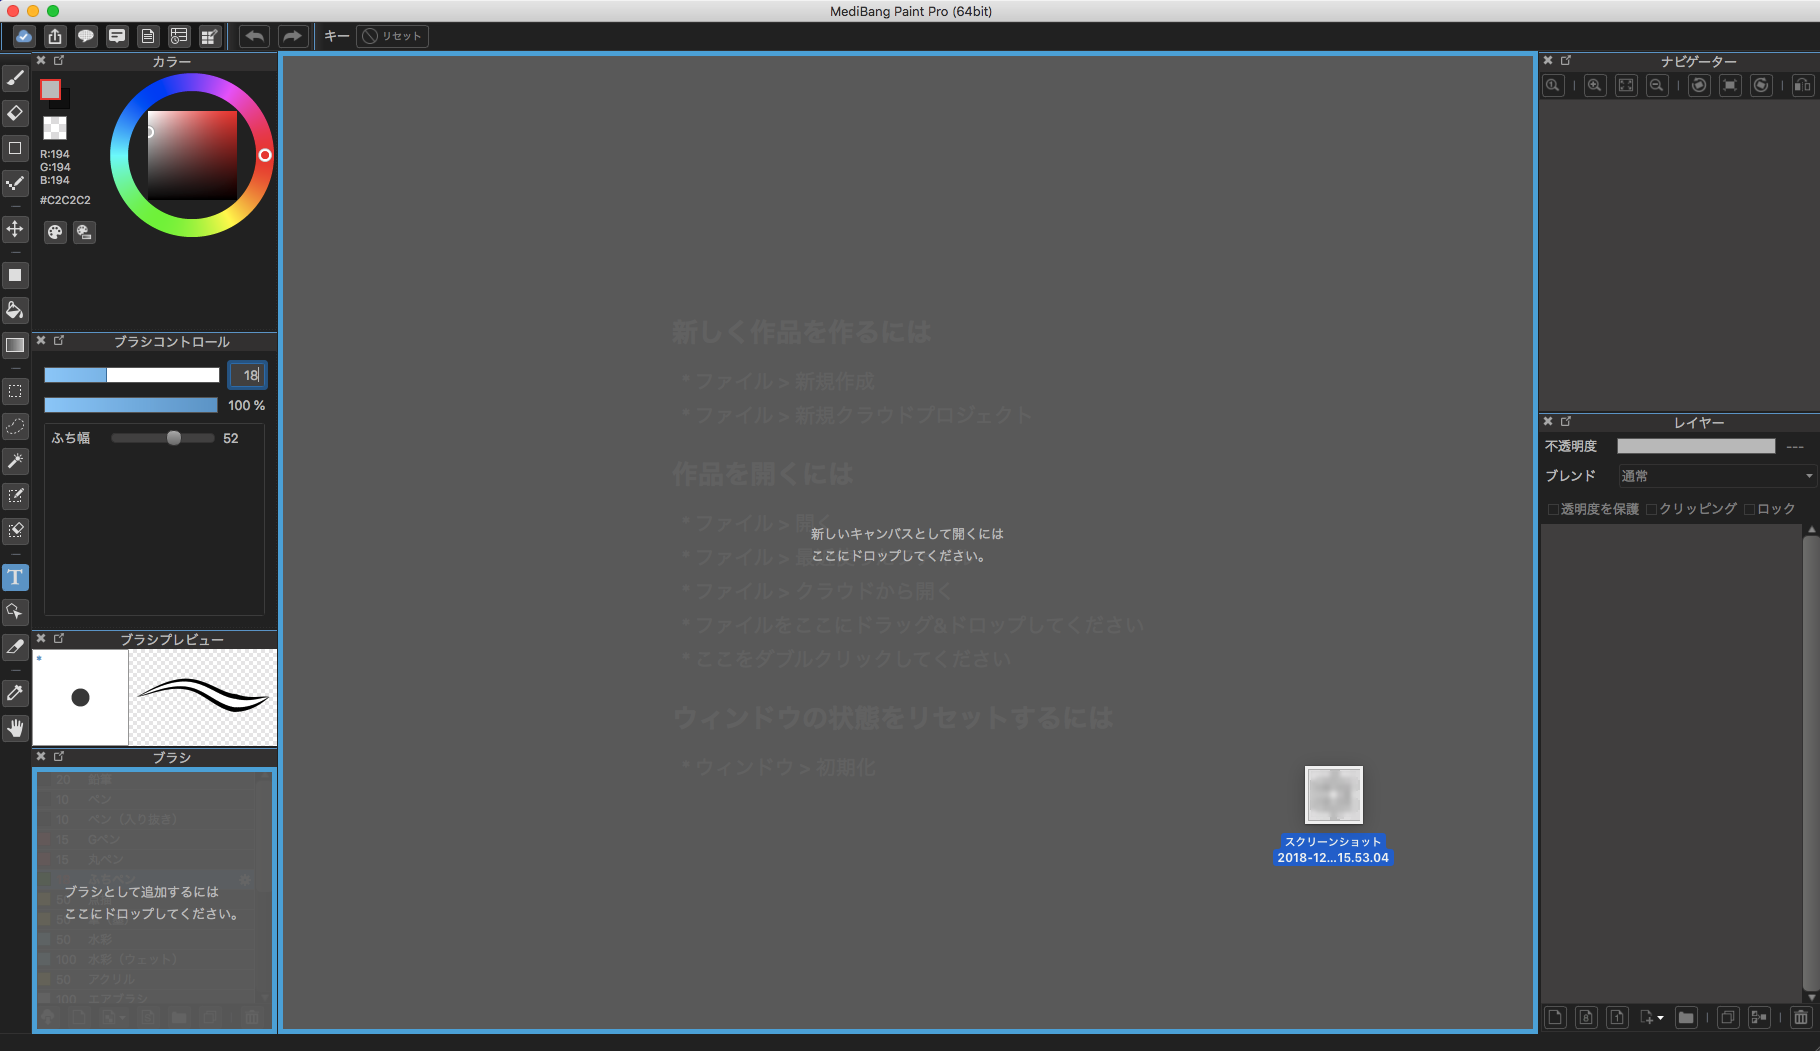
Task: Close the ブラシ panel
Action: click(x=42, y=757)
